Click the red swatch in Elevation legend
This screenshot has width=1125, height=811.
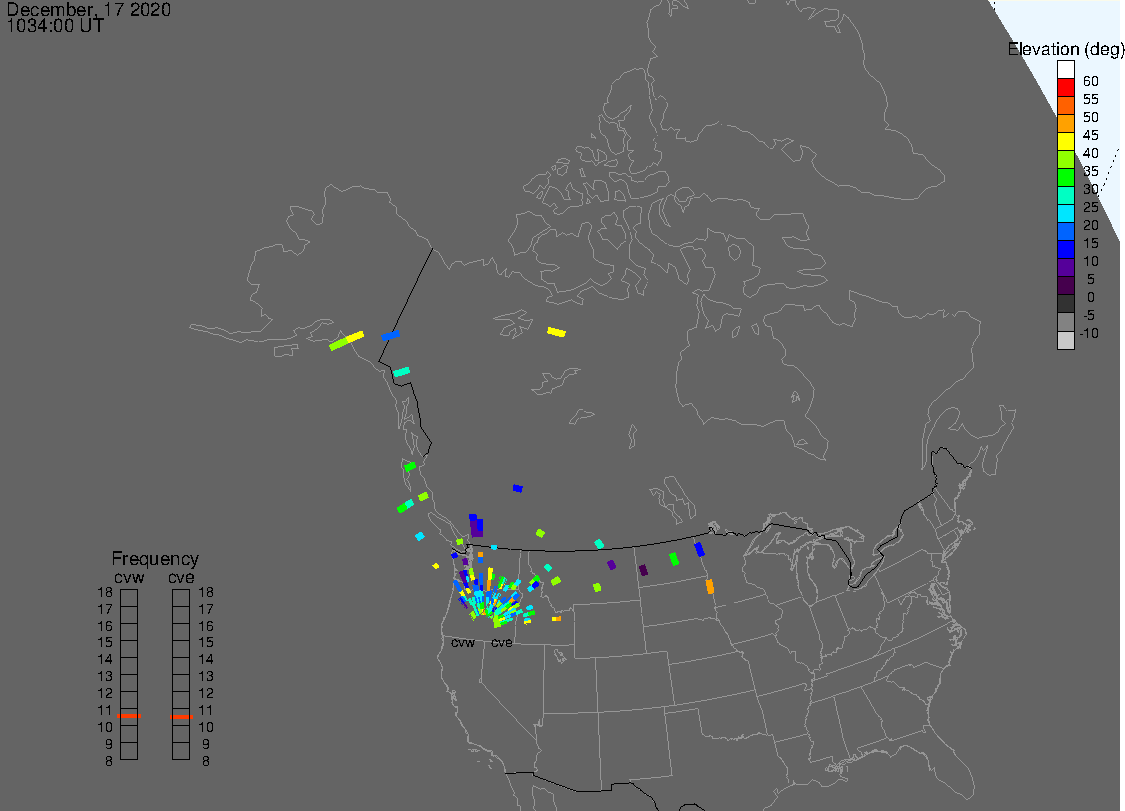pyautogui.click(x=1065, y=88)
